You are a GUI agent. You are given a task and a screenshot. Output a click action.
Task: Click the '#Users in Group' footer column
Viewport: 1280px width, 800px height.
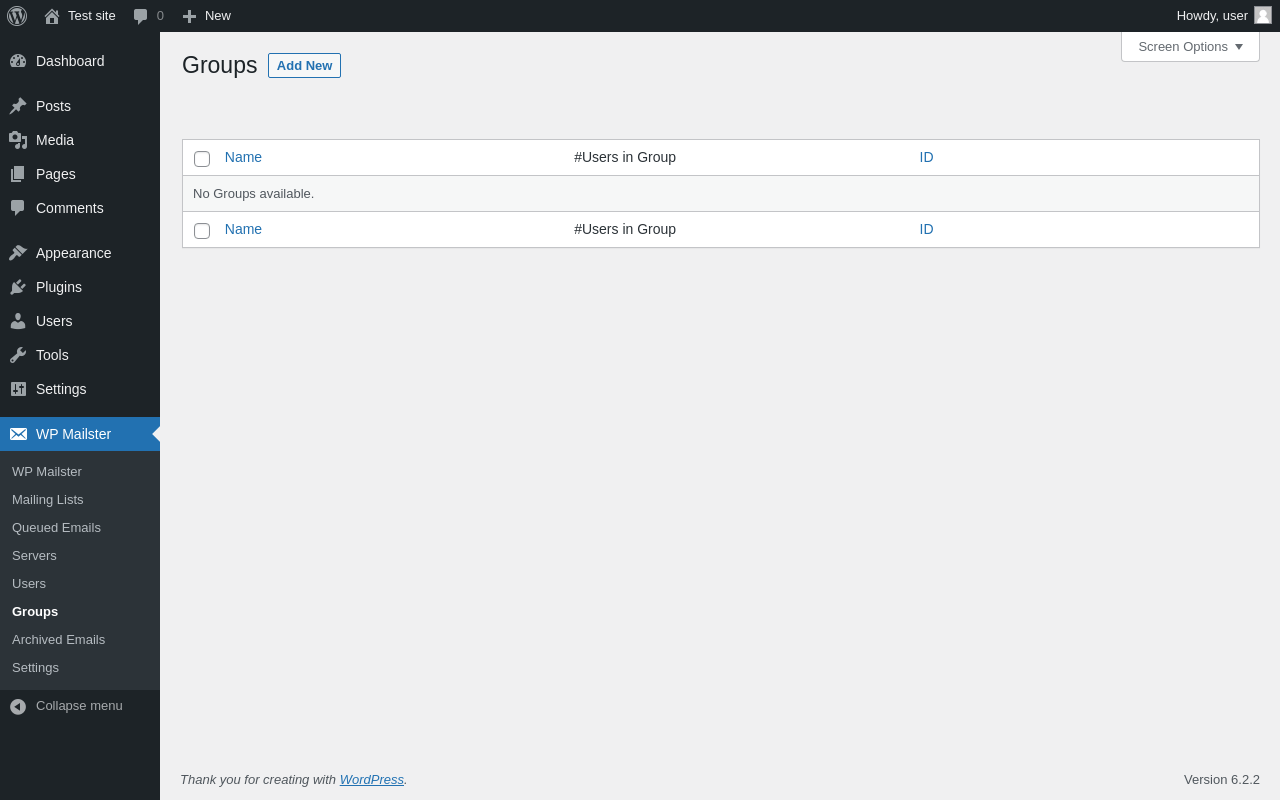tap(625, 229)
